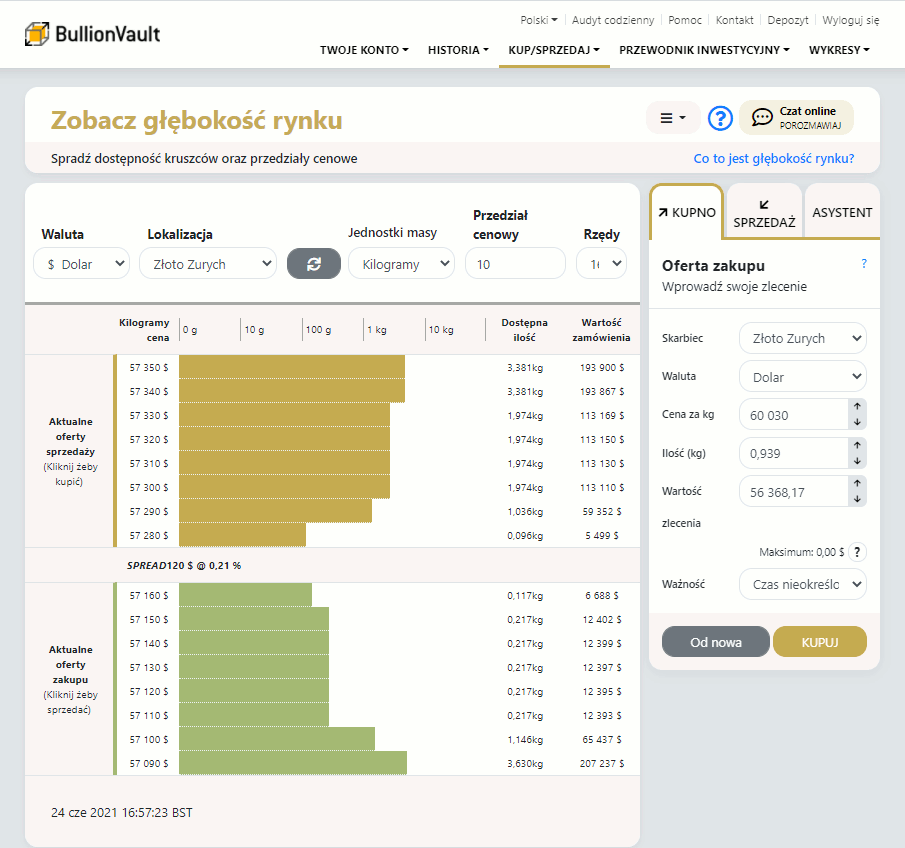Image resolution: width=905 pixels, height=848 pixels.
Task: Start the Czat online conversation
Action: tap(796, 118)
